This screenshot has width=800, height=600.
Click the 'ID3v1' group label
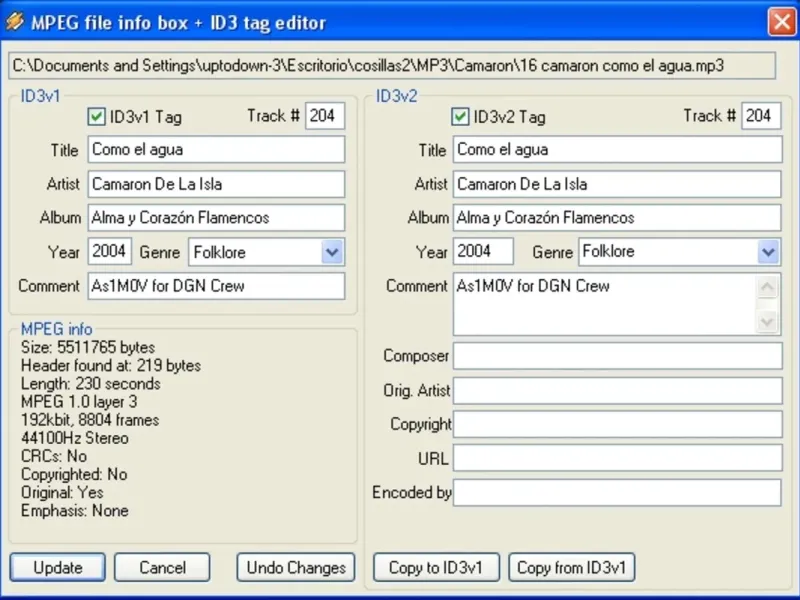[x=40, y=96]
